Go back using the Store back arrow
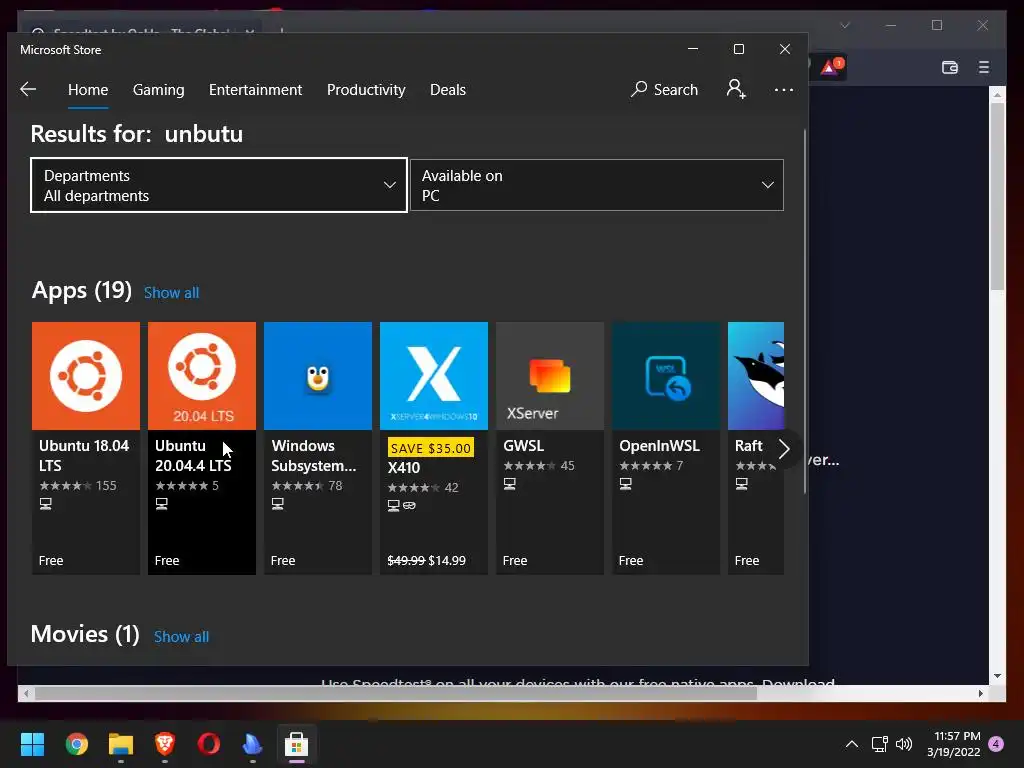This screenshot has height=768, width=1024. click(28, 89)
